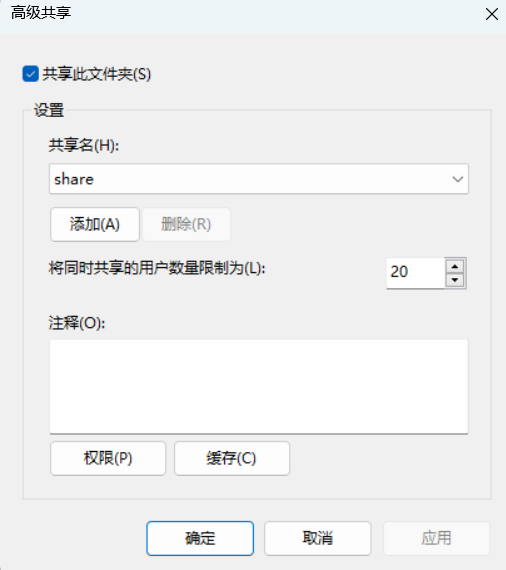The height and width of the screenshot is (570, 506).
Task: Decrease the user limit with the down arrow
Action: click(455, 280)
